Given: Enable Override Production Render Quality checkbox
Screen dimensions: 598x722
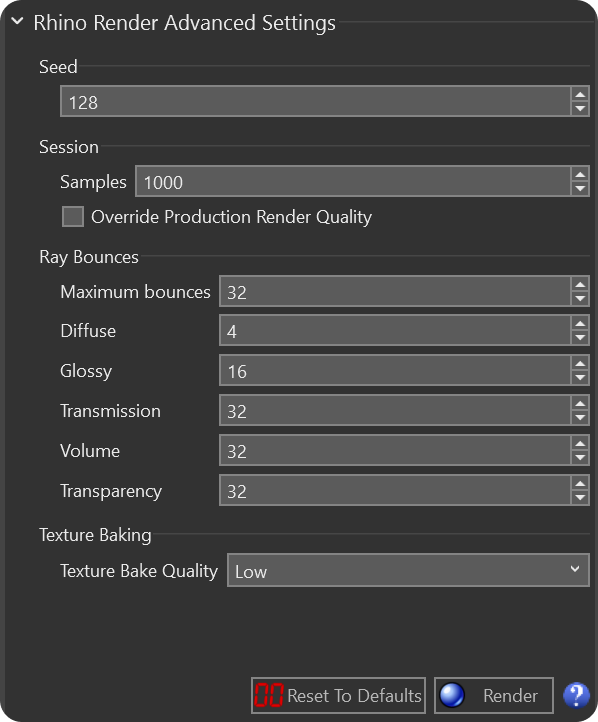Looking at the screenshot, I should click(73, 216).
